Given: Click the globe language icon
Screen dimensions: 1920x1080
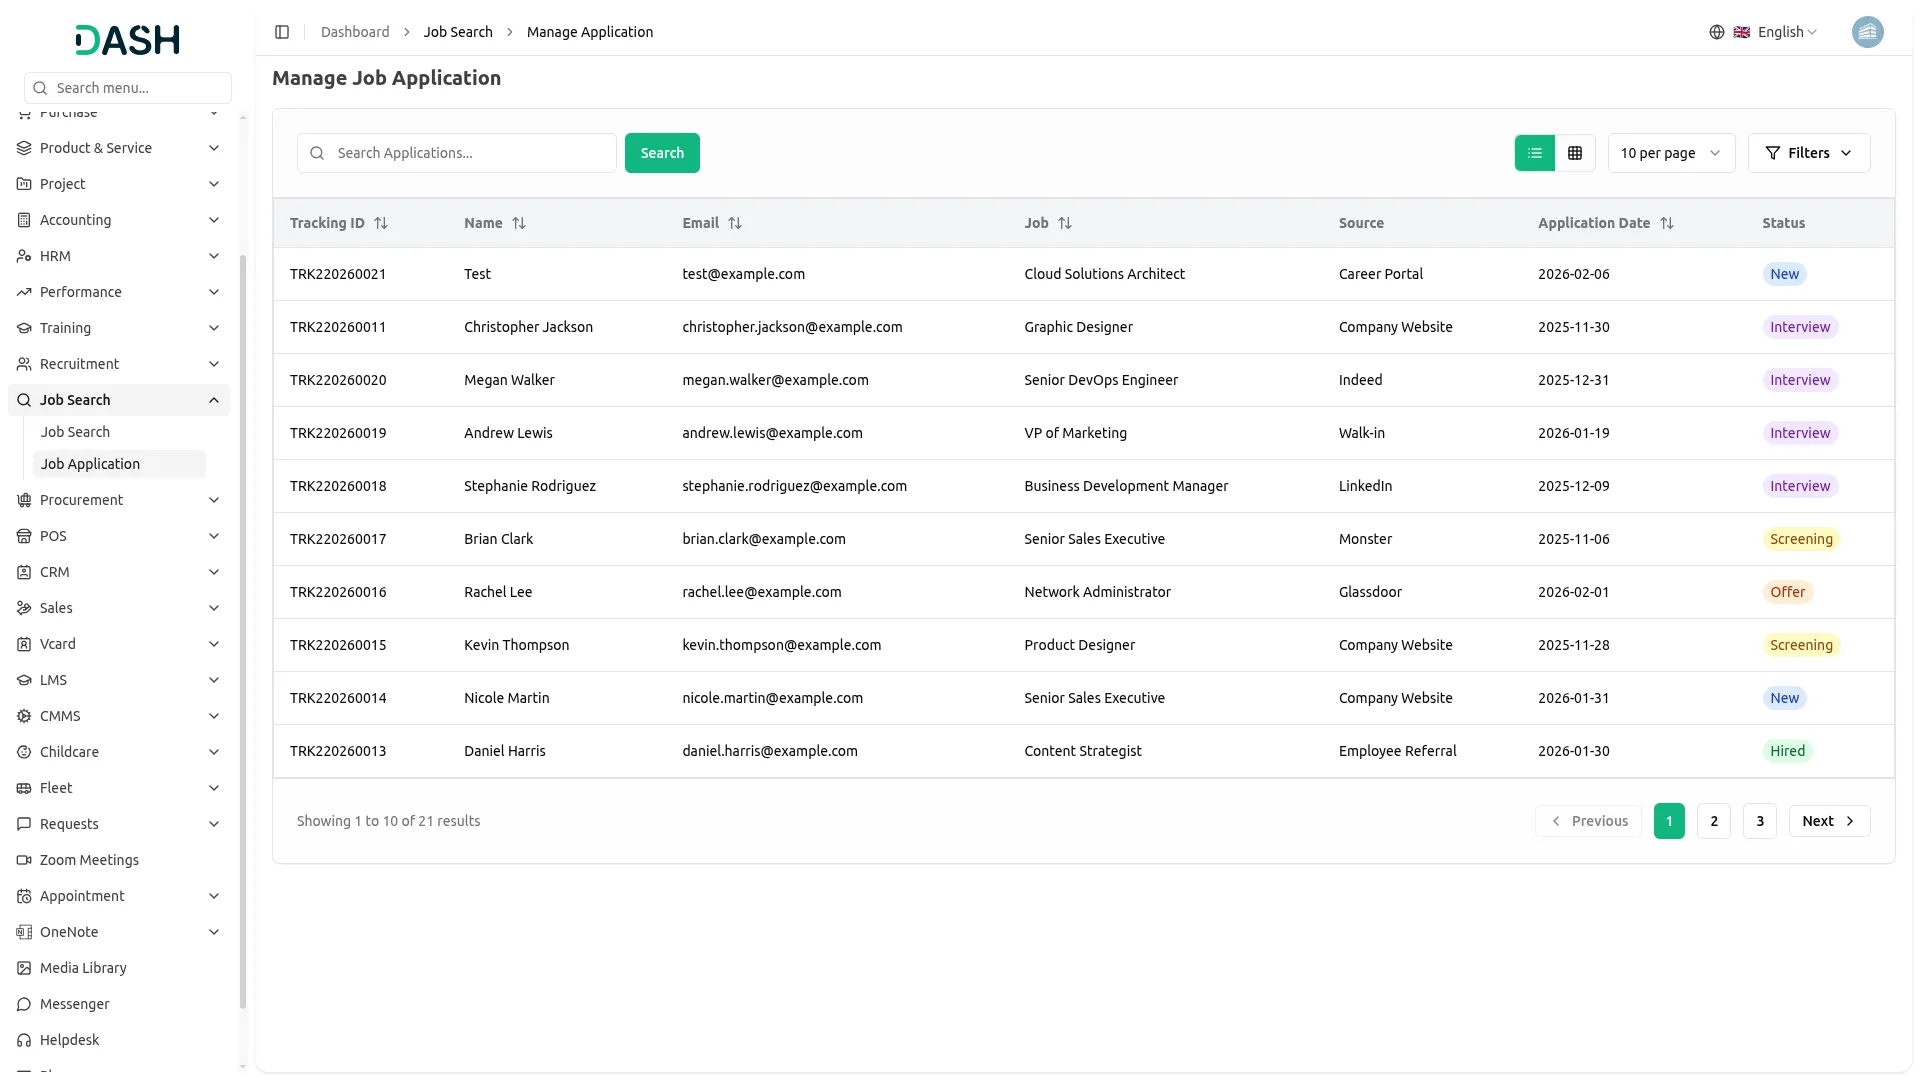Looking at the screenshot, I should coord(1717,32).
